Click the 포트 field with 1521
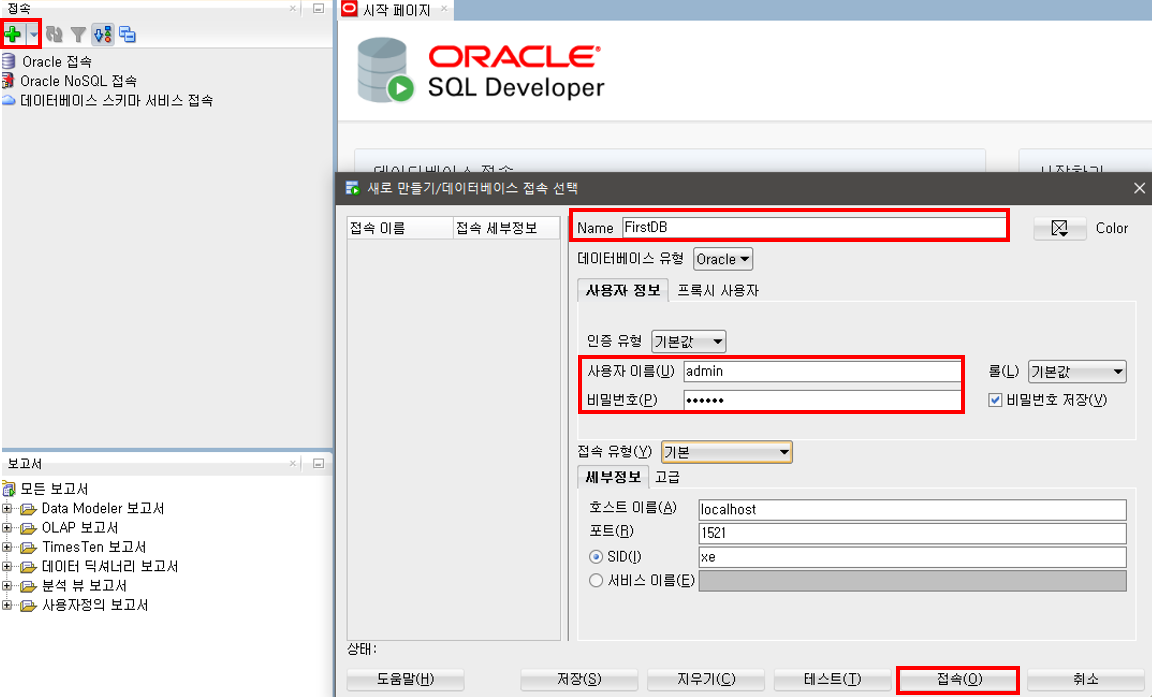 [912, 533]
